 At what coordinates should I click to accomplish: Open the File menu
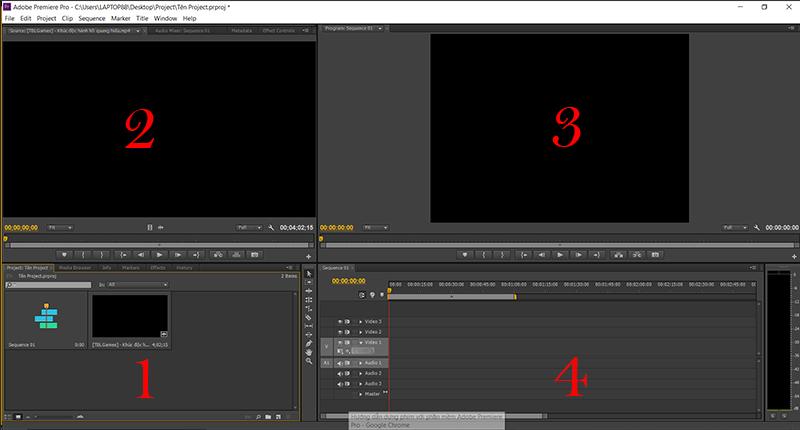(x=10, y=18)
